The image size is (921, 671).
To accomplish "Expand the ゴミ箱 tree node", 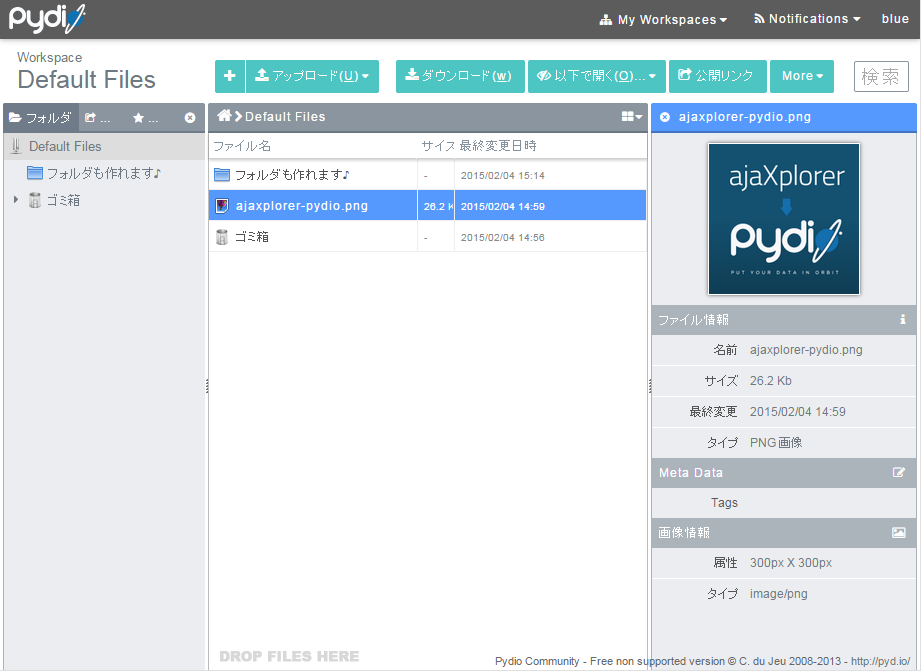I will pos(14,199).
